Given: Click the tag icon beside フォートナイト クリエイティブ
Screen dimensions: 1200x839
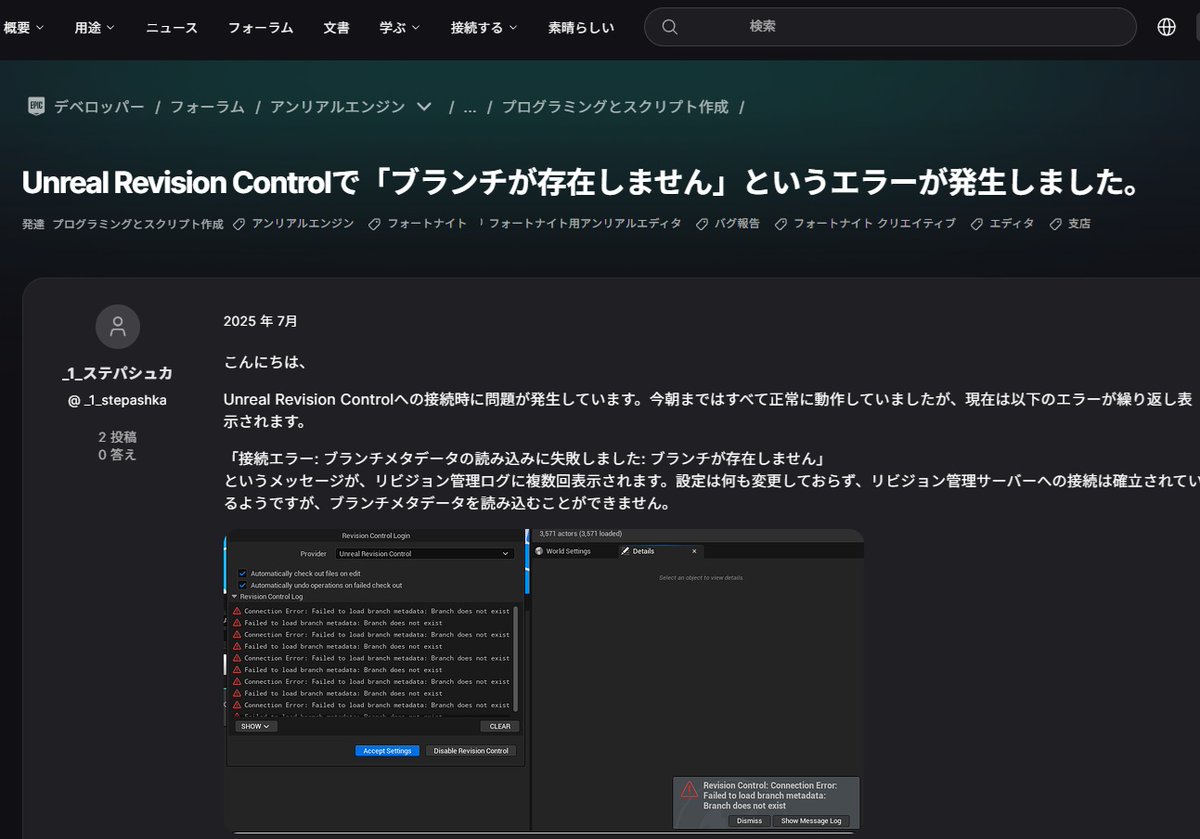Looking at the screenshot, I should [x=781, y=224].
